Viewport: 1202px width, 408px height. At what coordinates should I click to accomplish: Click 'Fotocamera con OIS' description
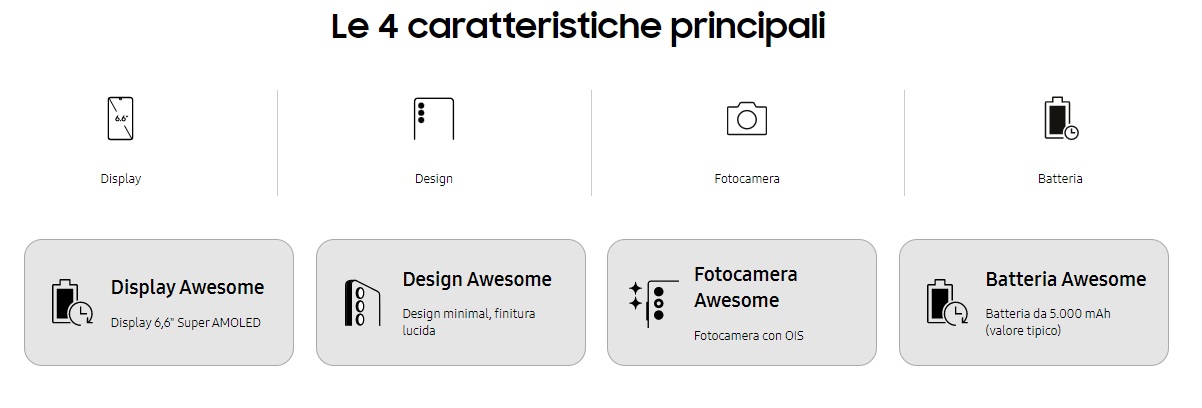(x=749, y=336)
